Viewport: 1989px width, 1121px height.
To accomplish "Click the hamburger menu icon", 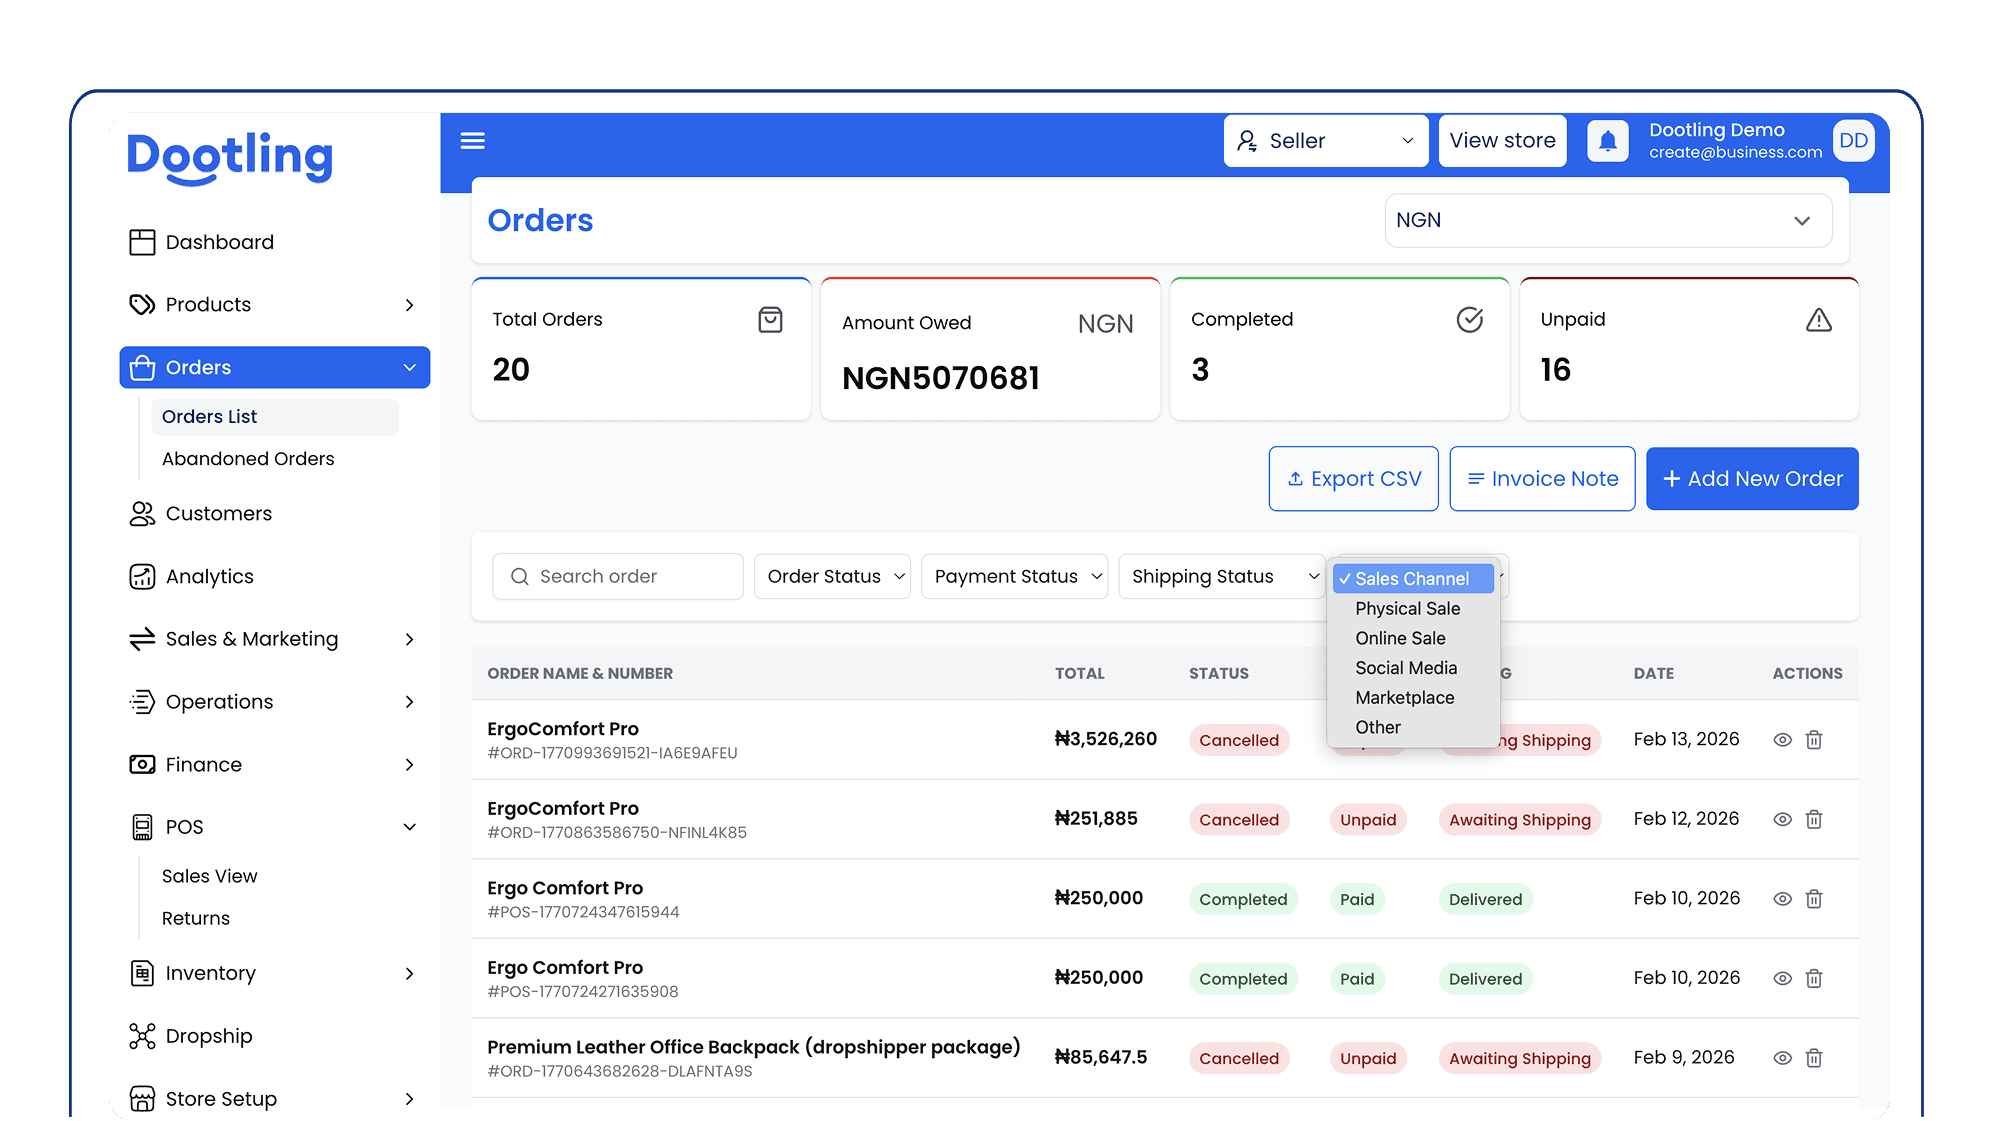I will [x=472, y=141].
